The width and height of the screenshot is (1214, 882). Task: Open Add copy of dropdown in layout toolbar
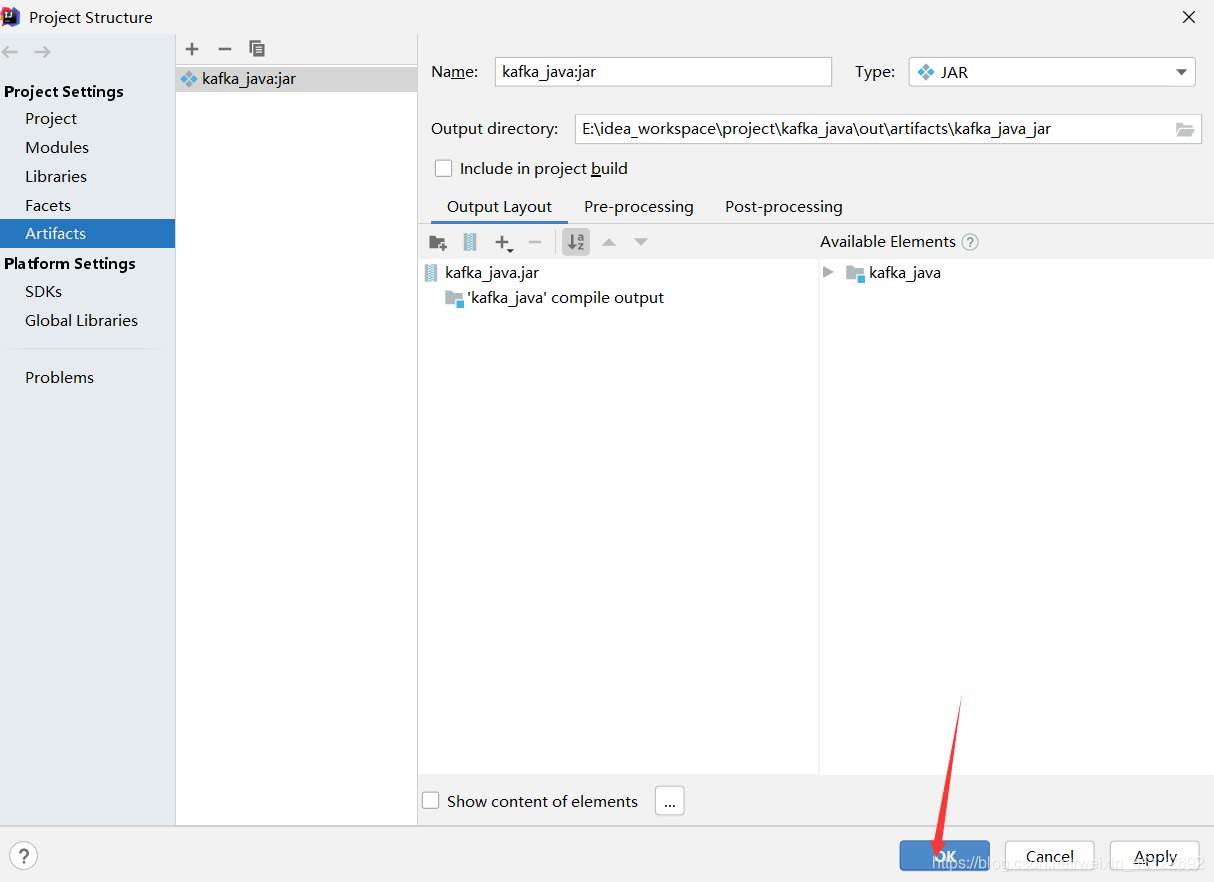click(504, 242)
